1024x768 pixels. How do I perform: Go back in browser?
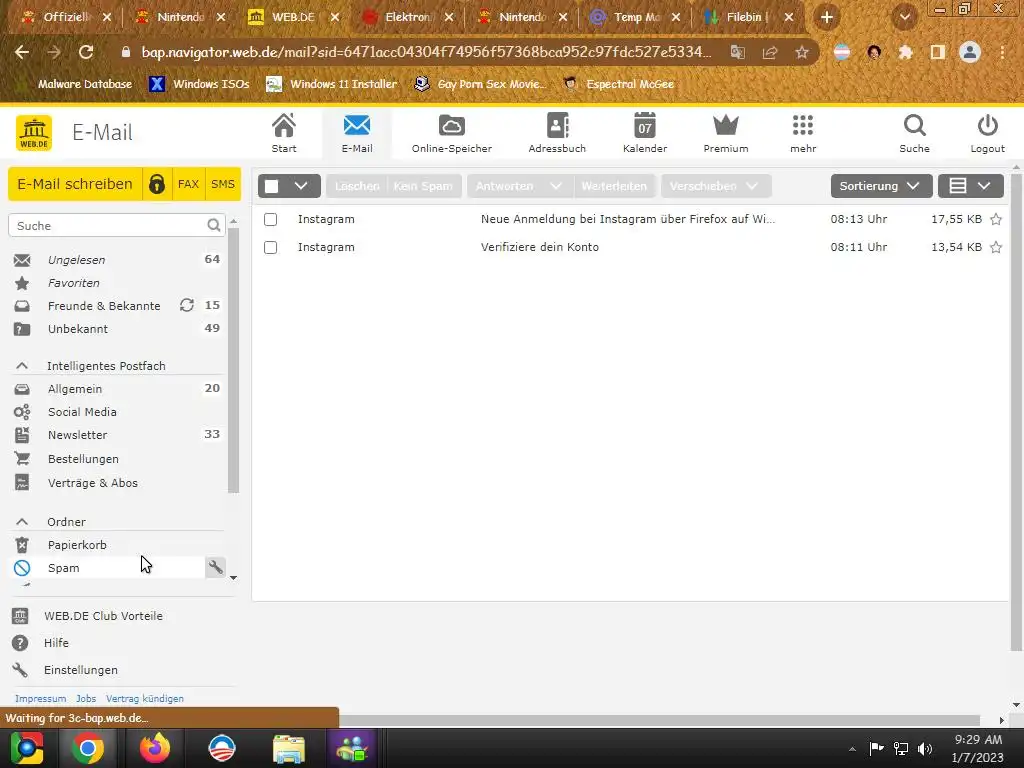[x=22, y=52]
